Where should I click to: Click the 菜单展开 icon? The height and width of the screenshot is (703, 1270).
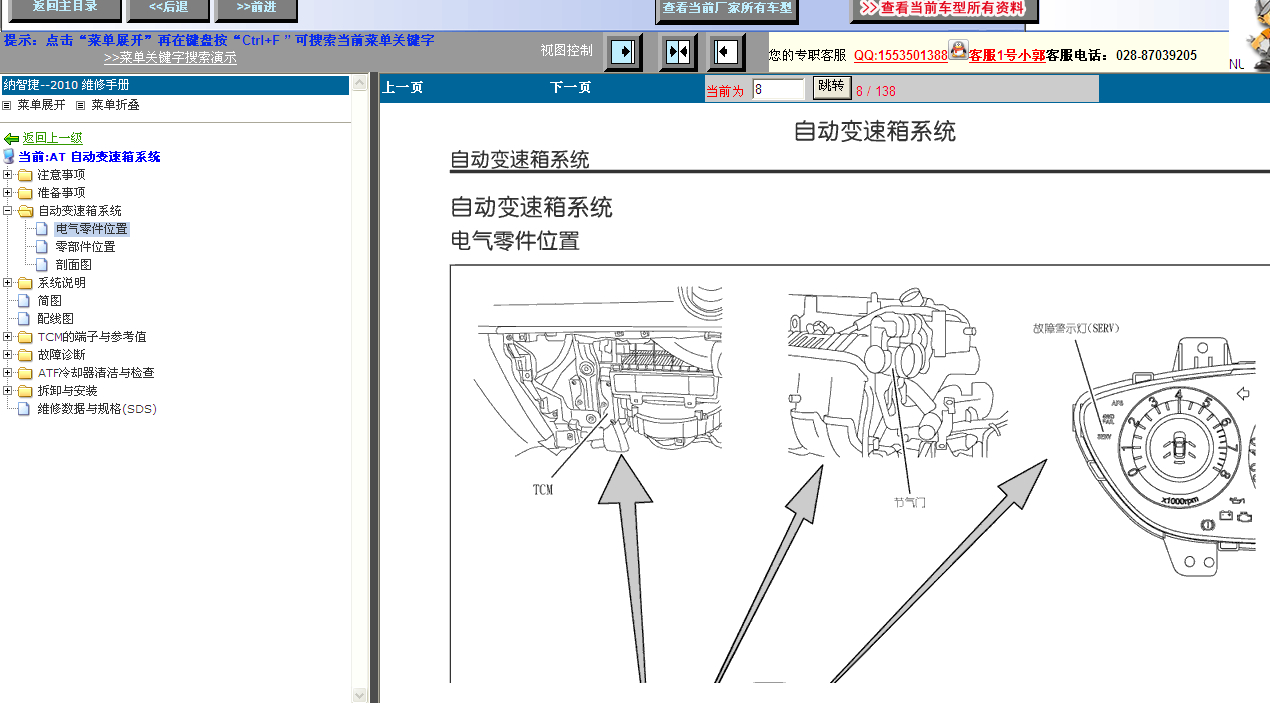pos(7,105)
